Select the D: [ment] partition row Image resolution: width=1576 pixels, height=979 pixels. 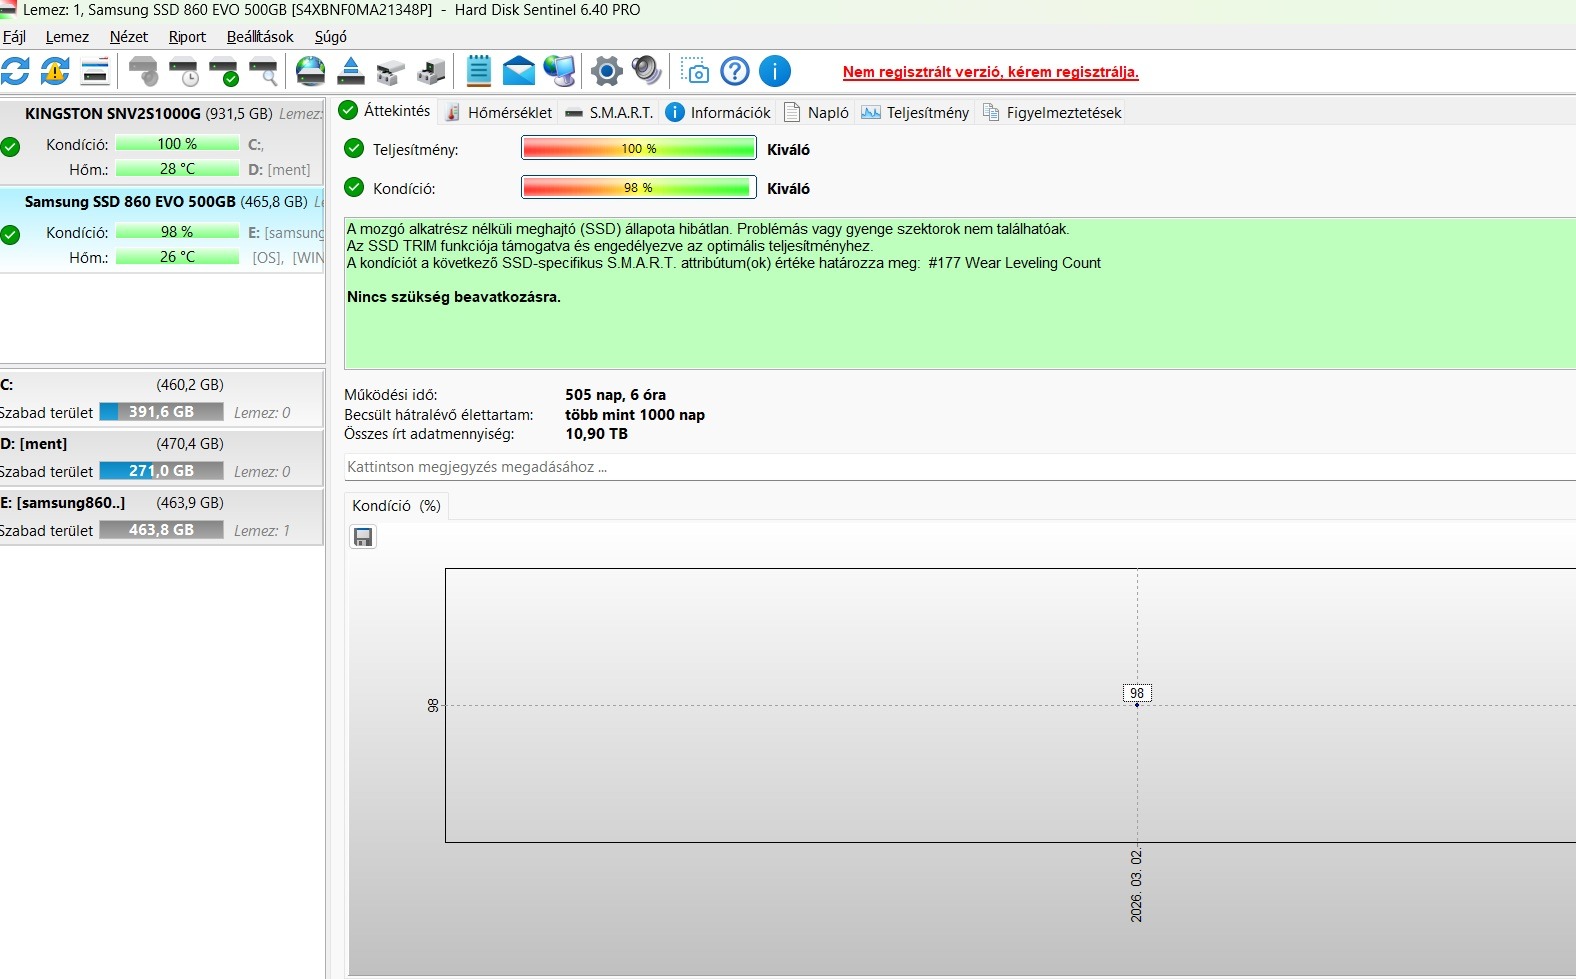point(161,457)
